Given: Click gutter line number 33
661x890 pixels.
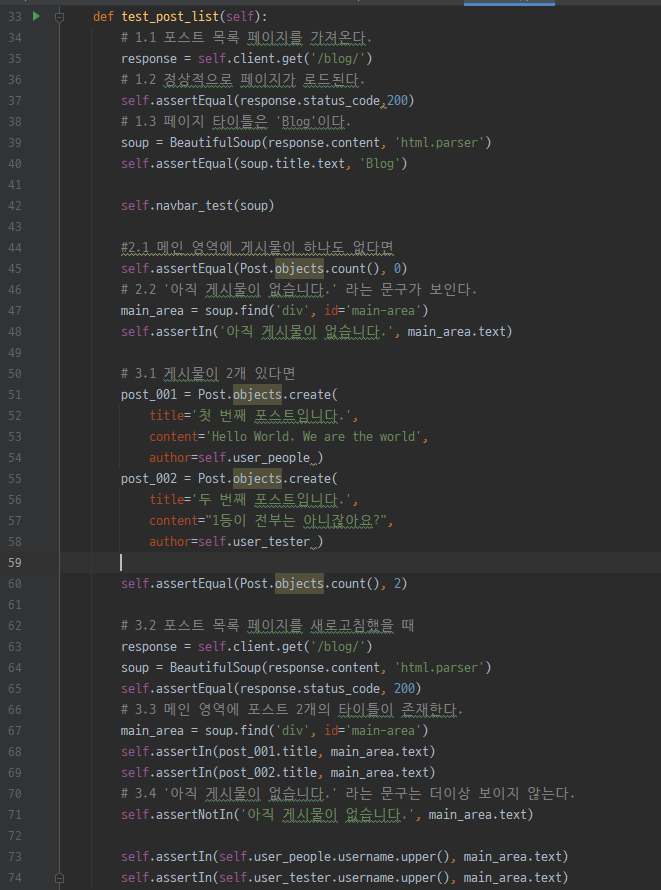Looking at the screenshot, I should [15, 17].
